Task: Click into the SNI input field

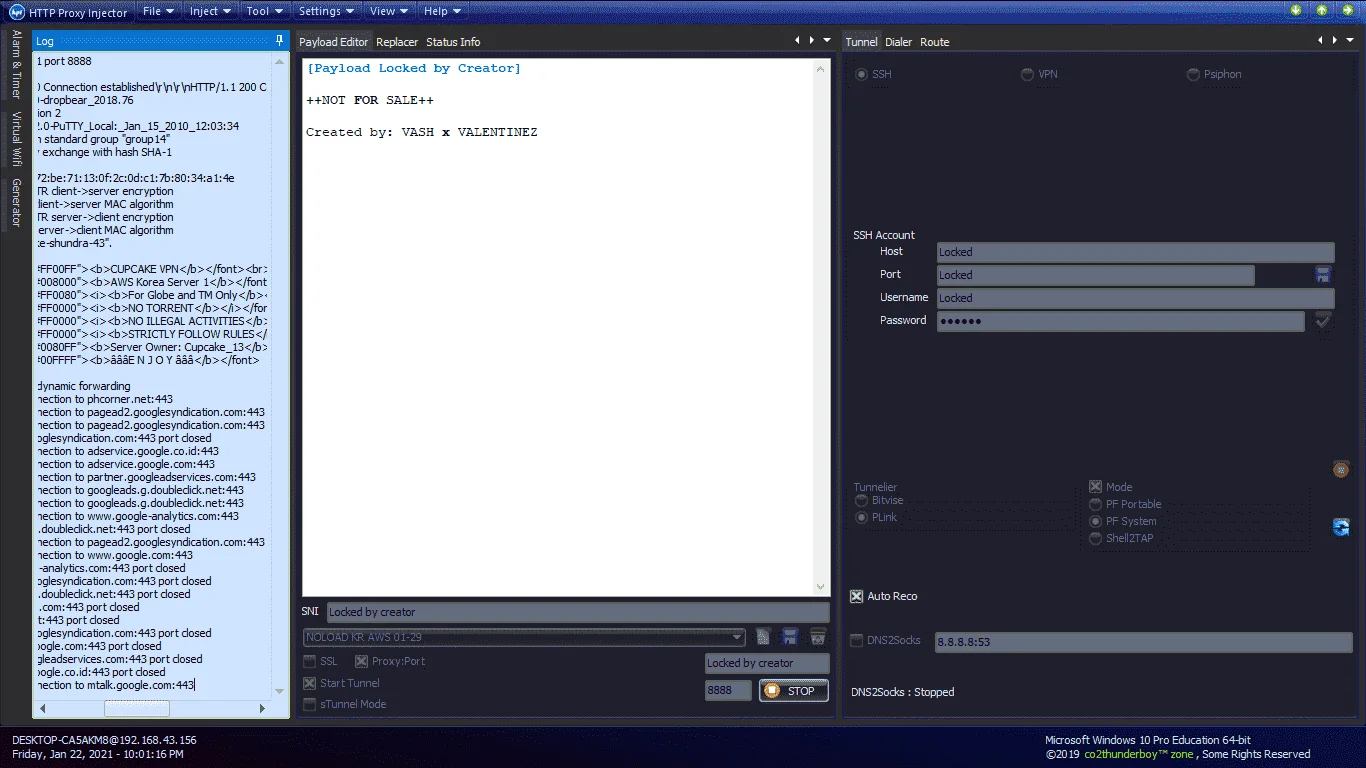Action: tap(578, 612)
